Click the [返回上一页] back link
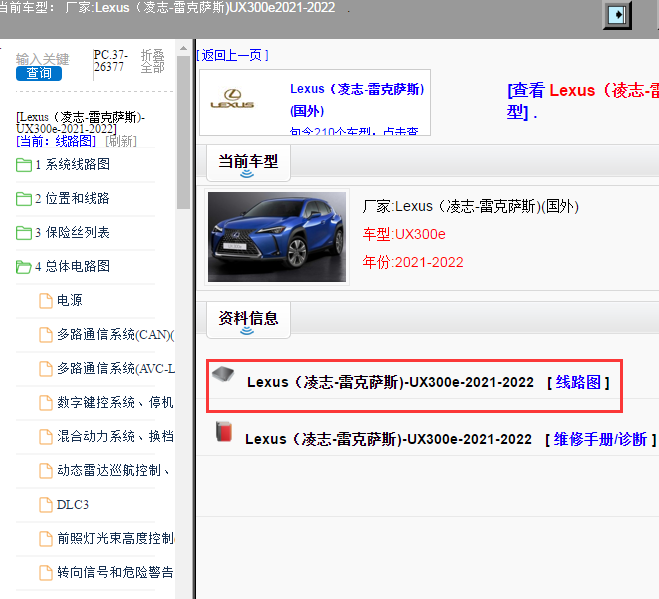Viewport: 659px width, 599px height. 232,55
